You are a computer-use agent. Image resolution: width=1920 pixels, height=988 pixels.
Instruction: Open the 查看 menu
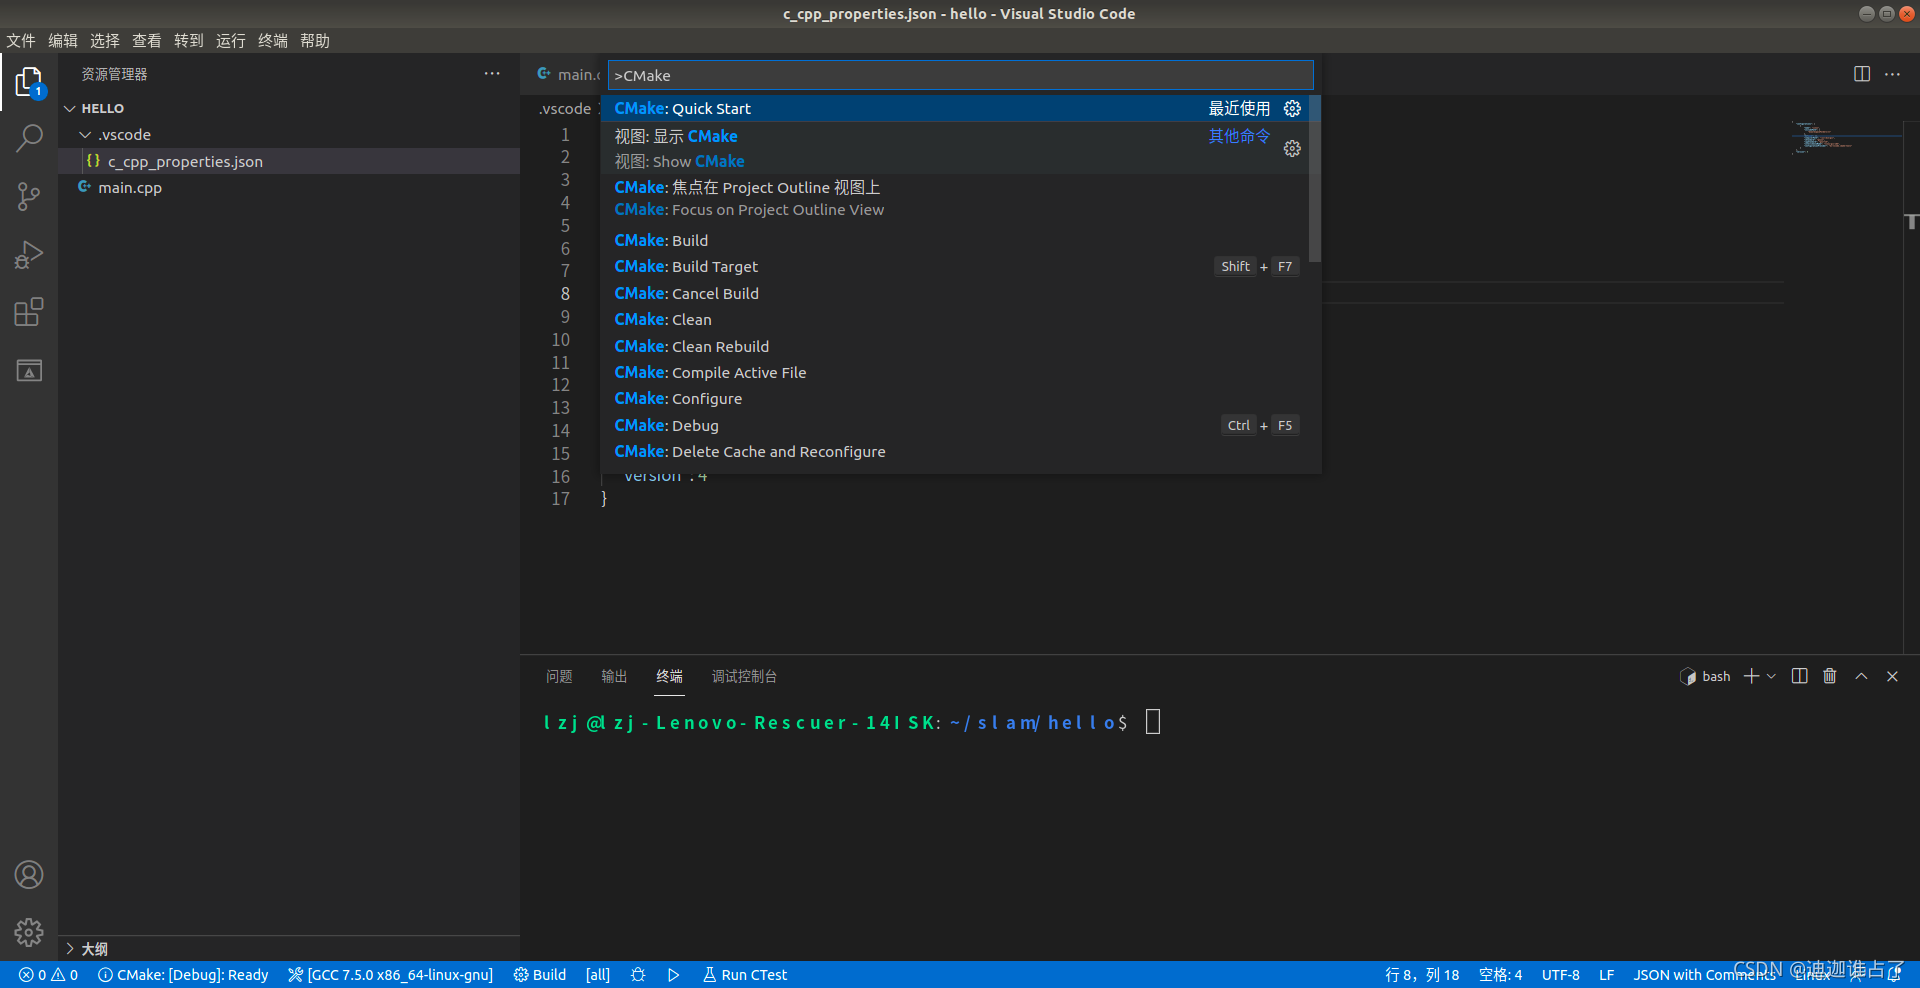[147, 40]
